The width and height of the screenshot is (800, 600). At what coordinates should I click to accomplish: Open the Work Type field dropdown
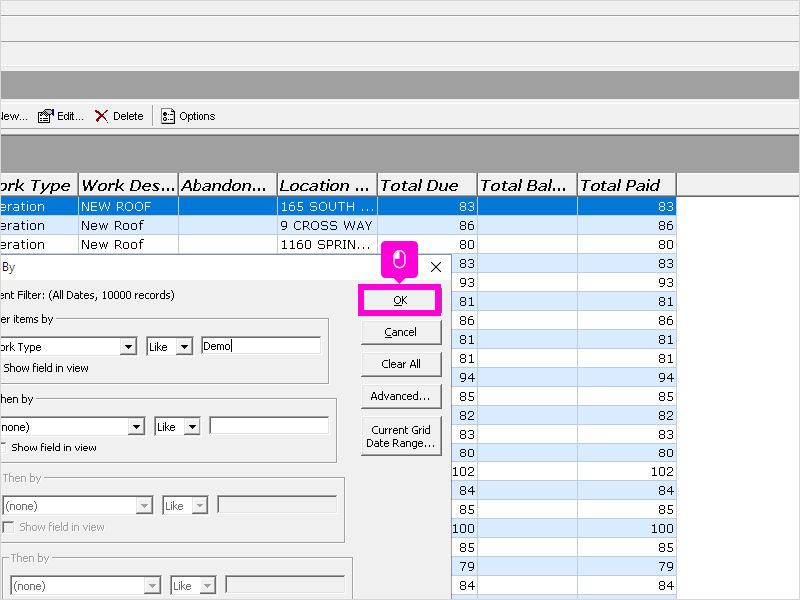pyautogui.click(x=129, y=347)
